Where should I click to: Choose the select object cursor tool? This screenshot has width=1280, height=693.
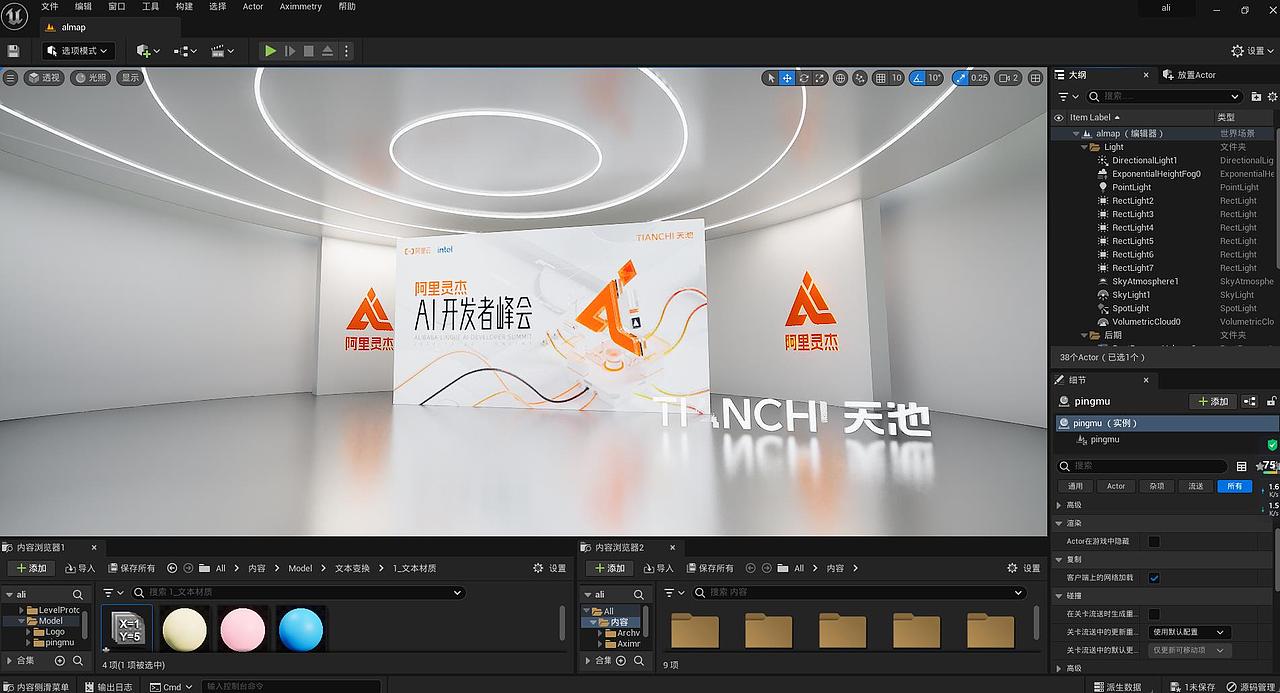(770, 77)
